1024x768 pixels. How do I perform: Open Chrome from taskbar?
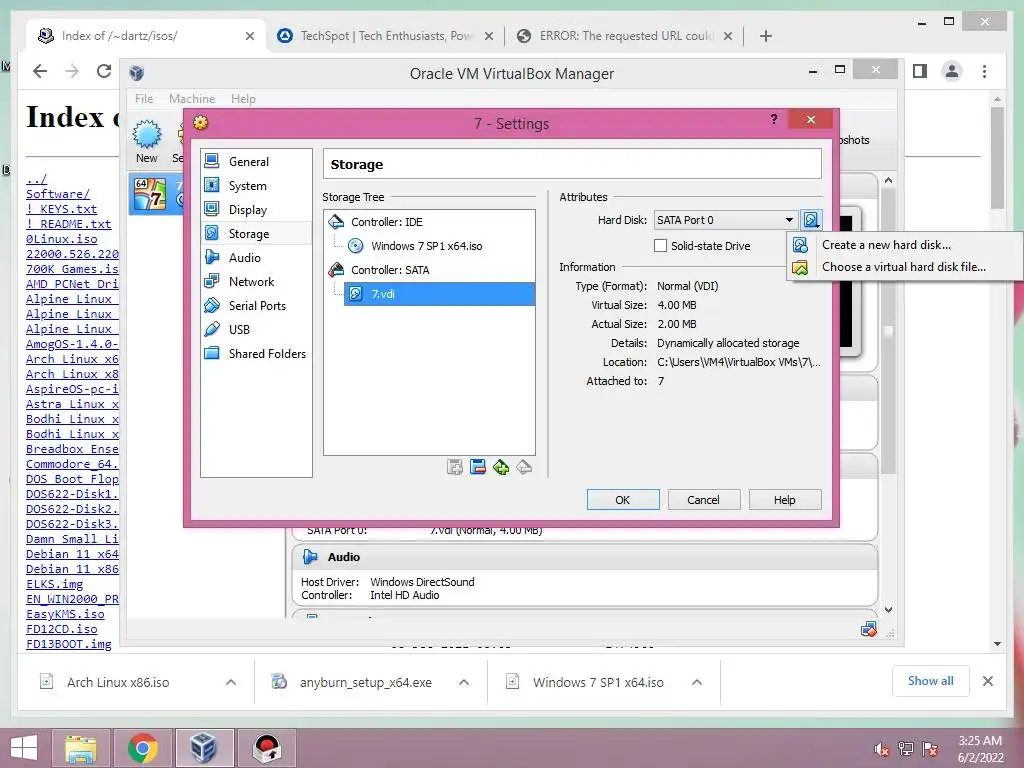coord(142,748)
